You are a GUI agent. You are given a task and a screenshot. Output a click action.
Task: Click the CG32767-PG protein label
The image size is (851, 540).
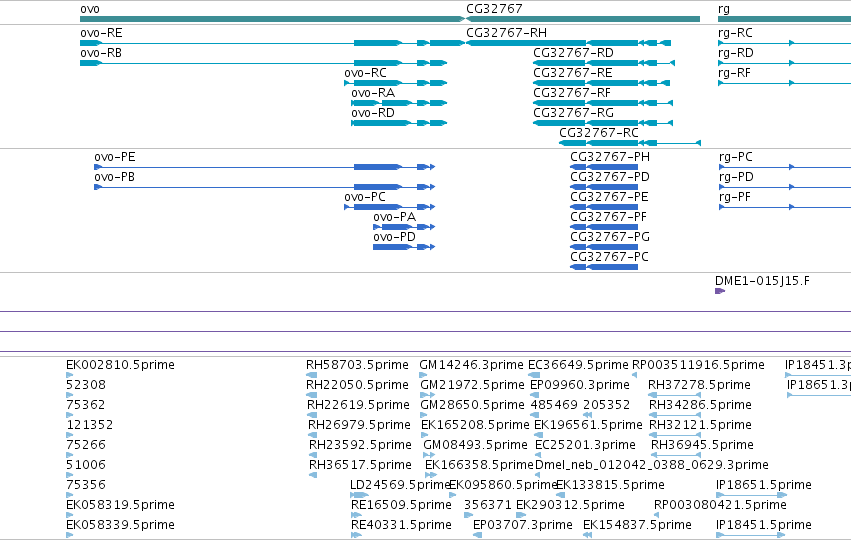tap(609, 238)
